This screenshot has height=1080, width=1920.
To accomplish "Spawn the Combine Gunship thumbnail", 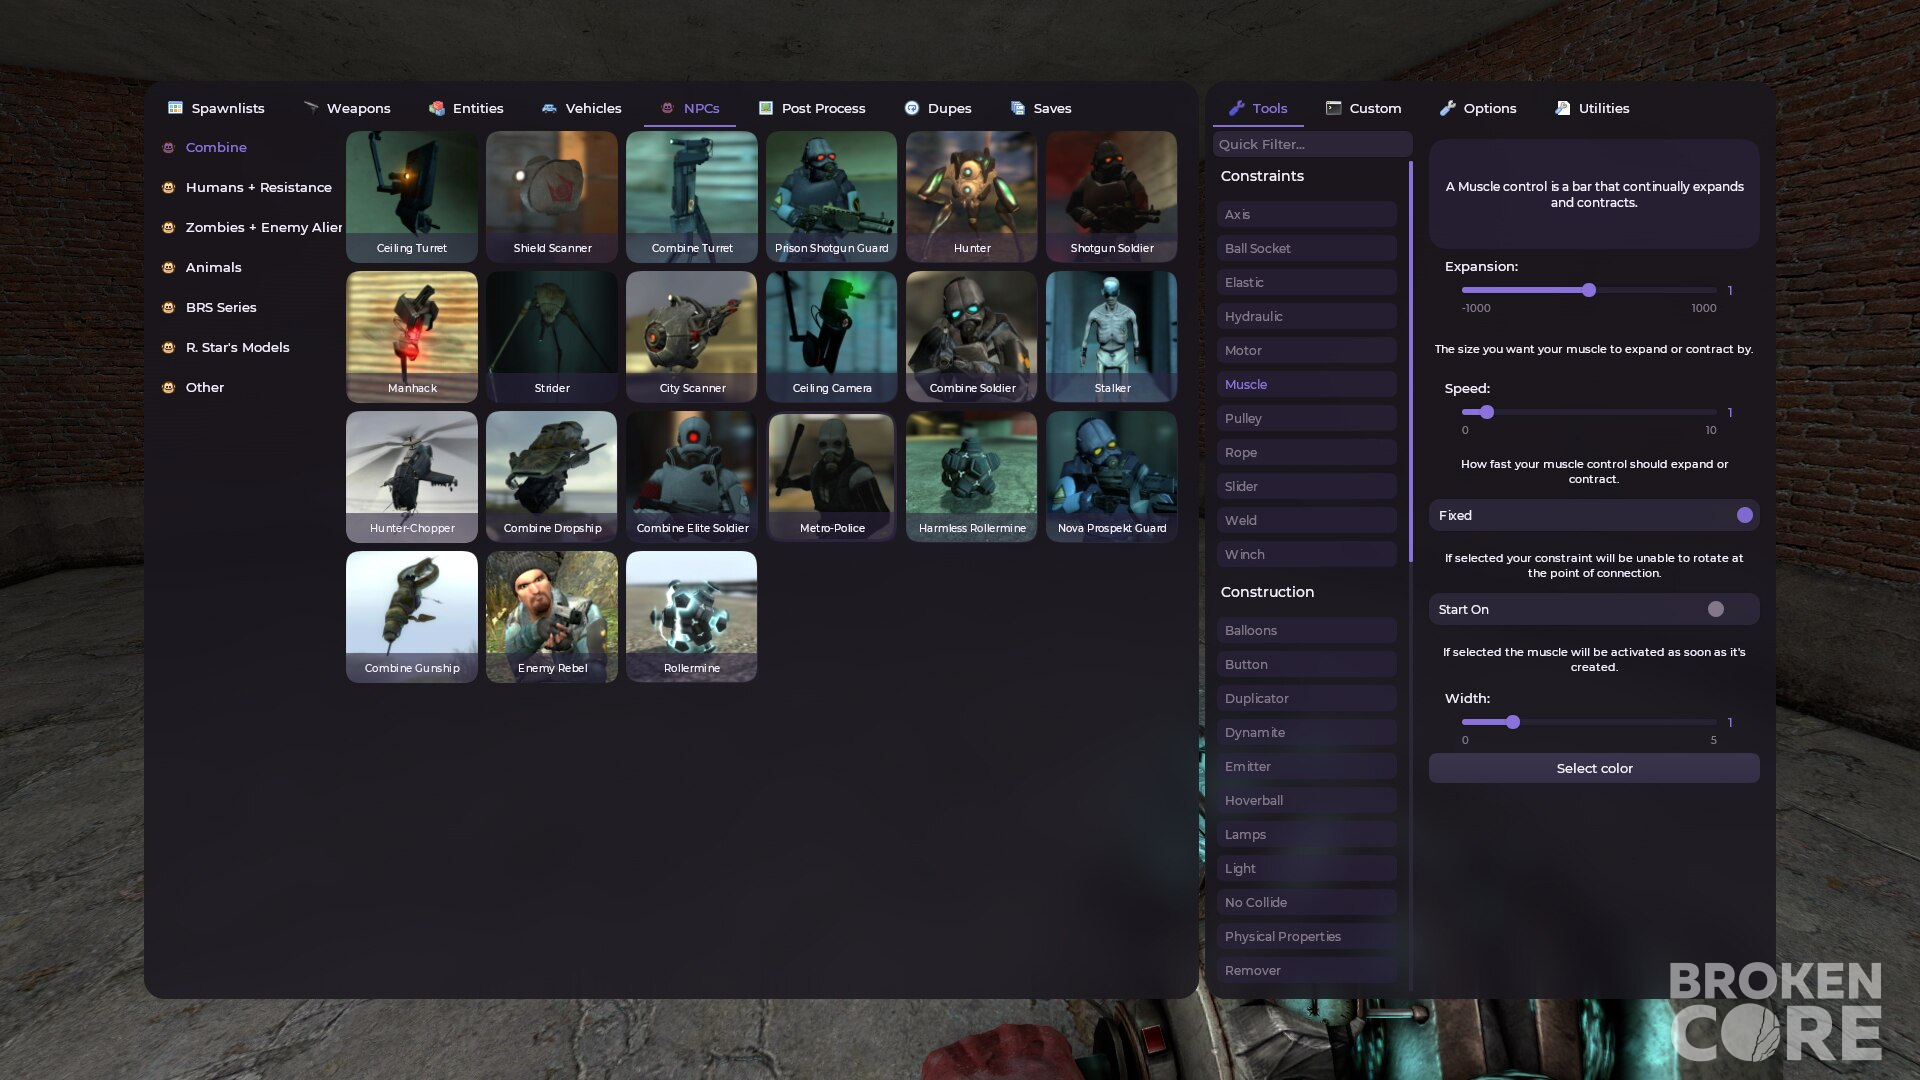I will pos(412,616).
